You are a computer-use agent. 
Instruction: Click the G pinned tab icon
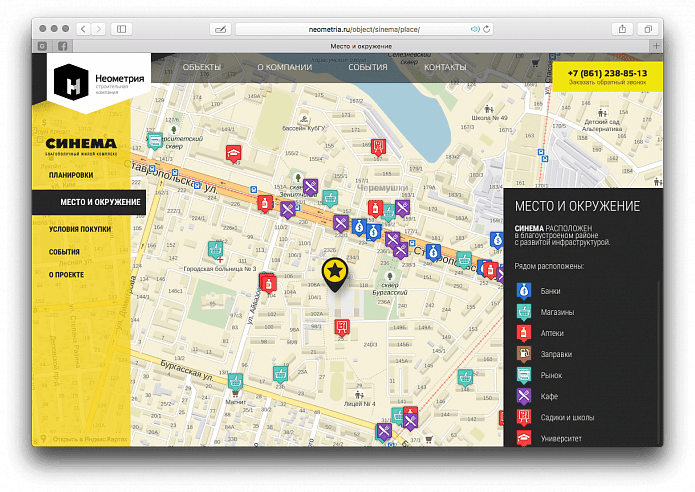(42, 46)
